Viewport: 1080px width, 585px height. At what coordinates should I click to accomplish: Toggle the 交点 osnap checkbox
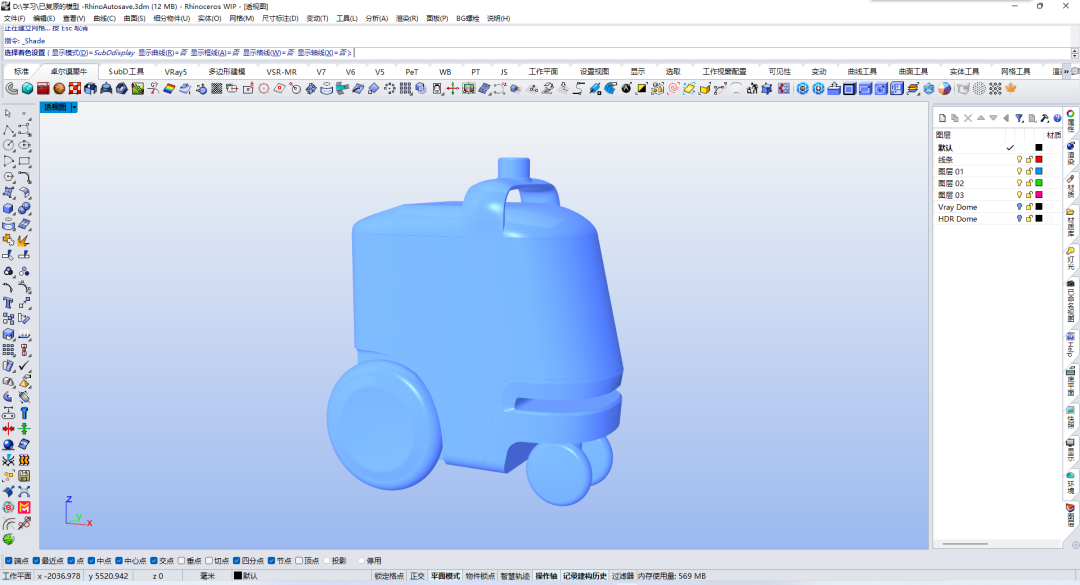[154, 561]
